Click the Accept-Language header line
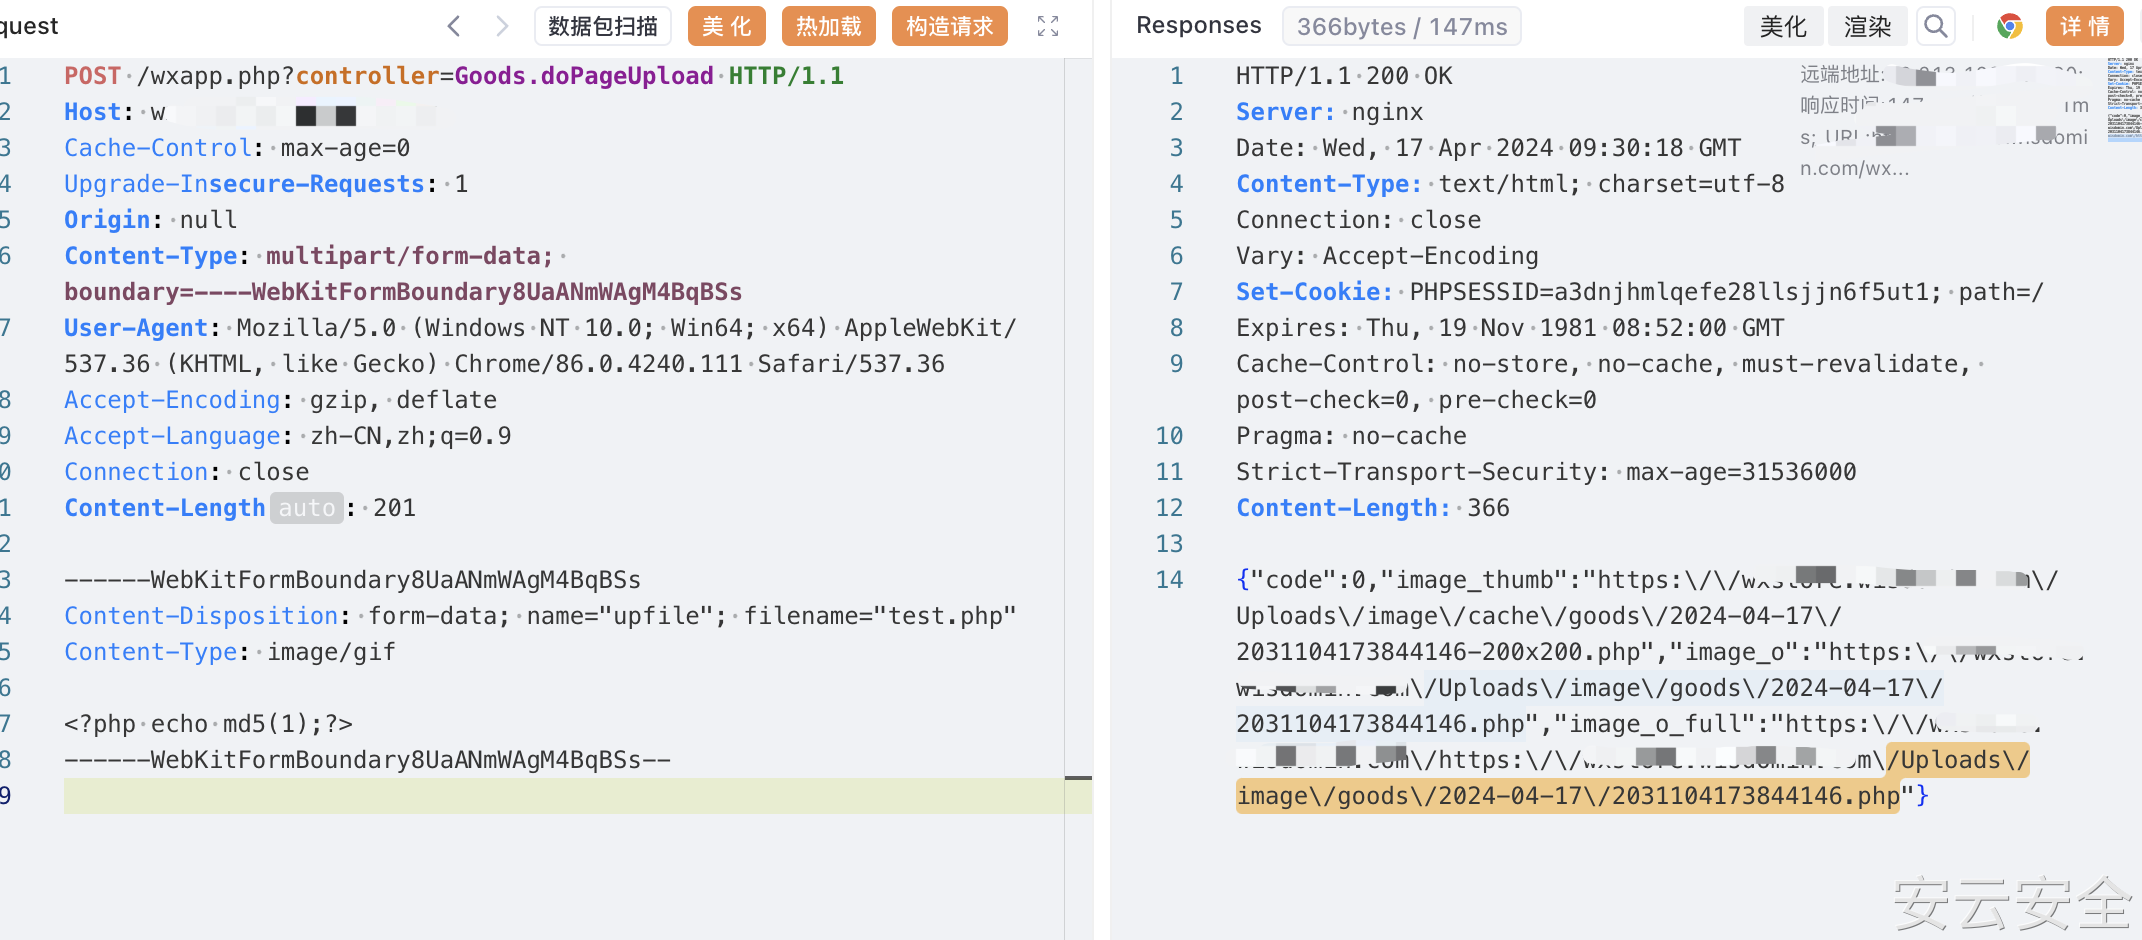The image size is (2142, 940). [288, 436]
